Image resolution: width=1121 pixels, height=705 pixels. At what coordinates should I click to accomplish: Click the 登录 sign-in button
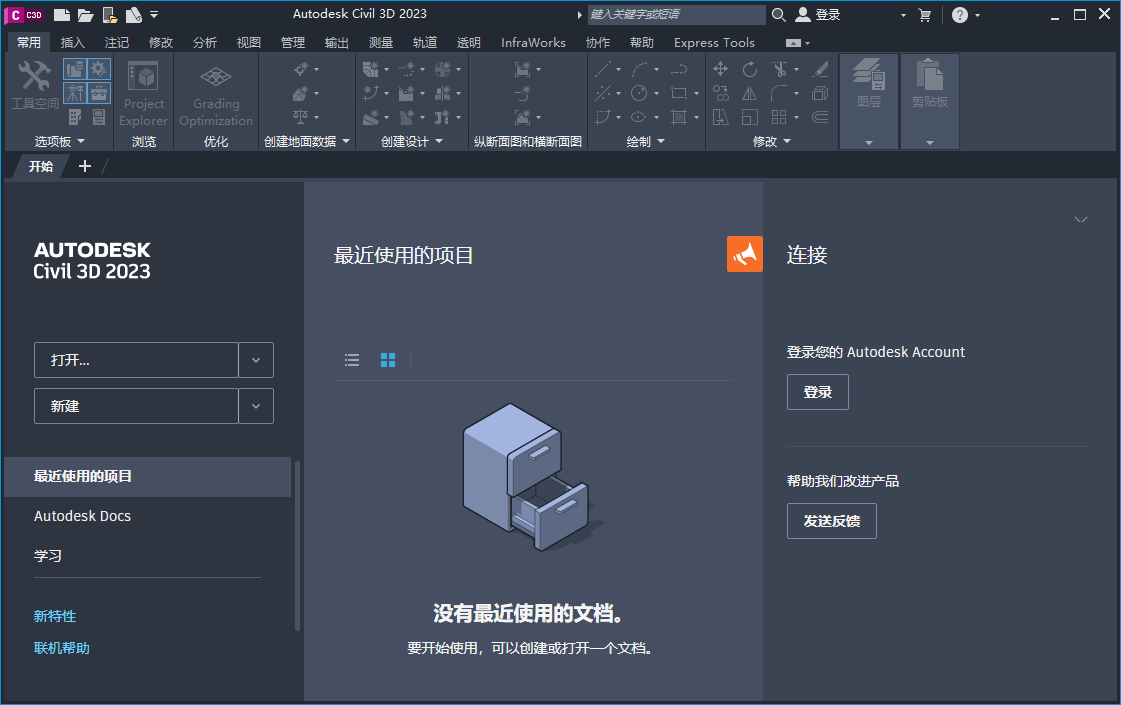pos(817,392)
